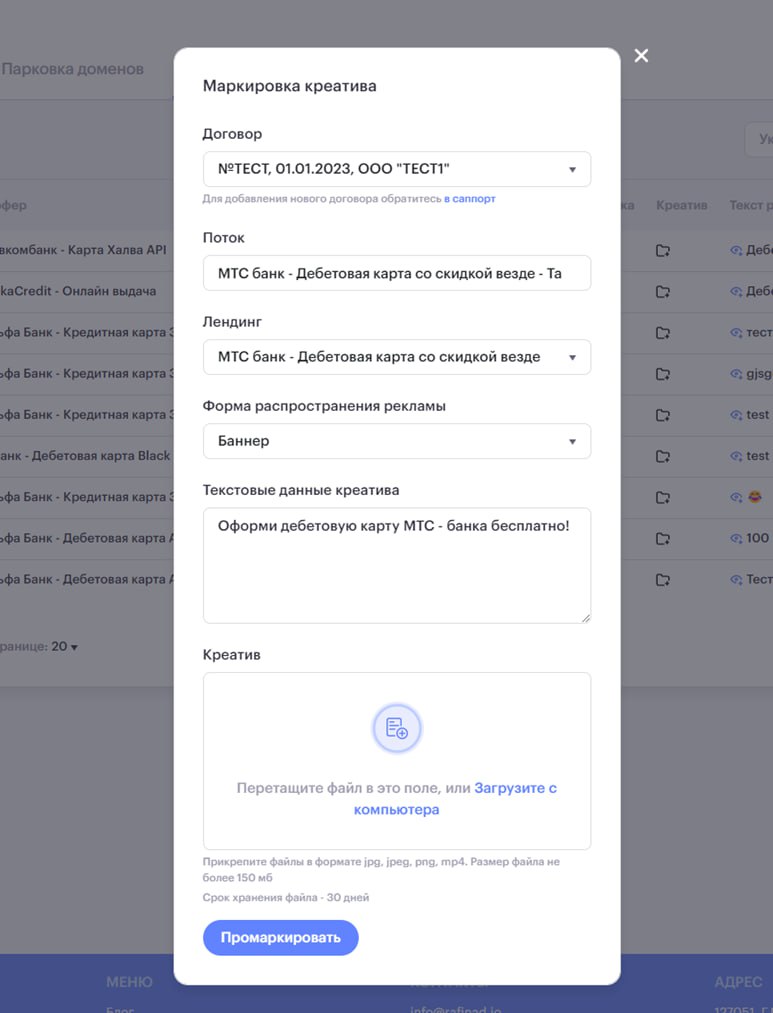Open the rows per page dropdown showing 20
773x1013 pixels.
65,647
